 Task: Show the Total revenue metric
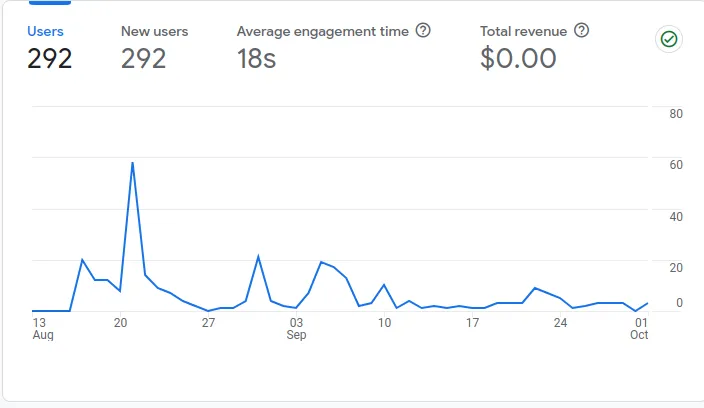[526, 31]
